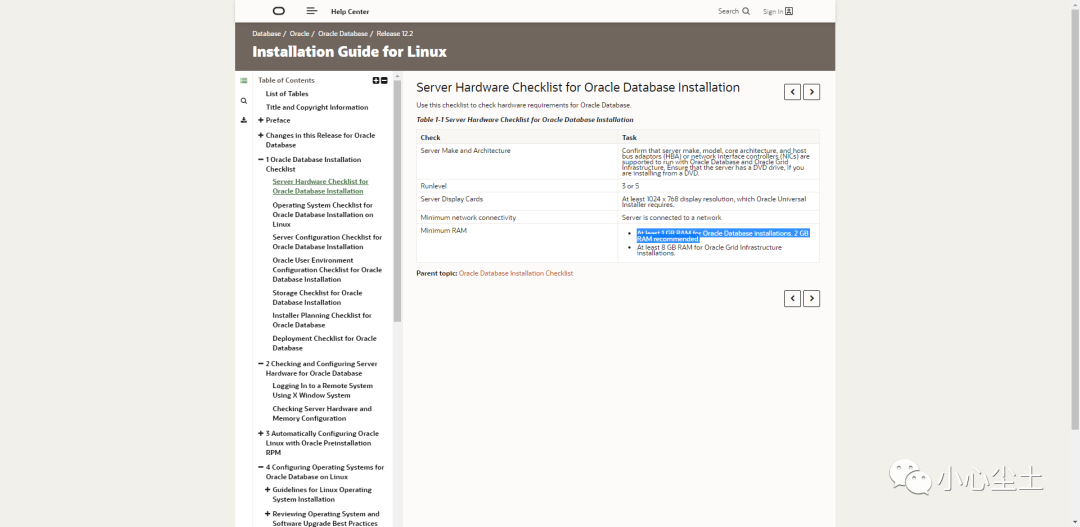This screenshot has width=1080, height=527.
Task: Open Installer Planning Checklist entry
Action: (x=322, y=320)
